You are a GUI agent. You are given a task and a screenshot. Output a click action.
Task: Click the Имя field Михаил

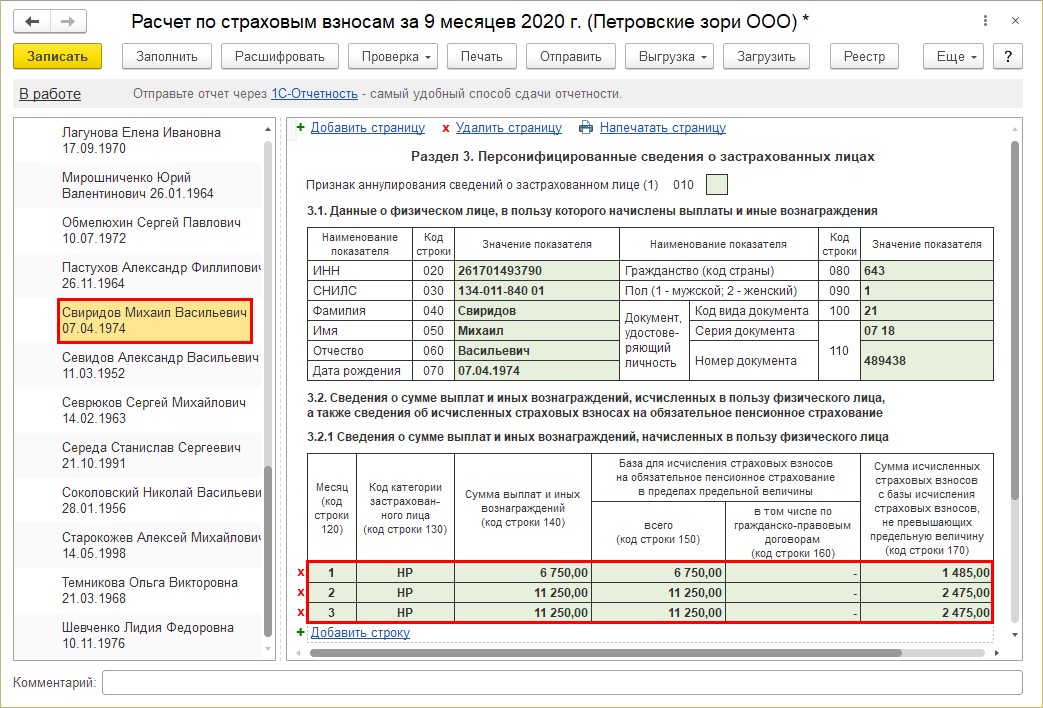pyautogui.click(x=537, y=331)
